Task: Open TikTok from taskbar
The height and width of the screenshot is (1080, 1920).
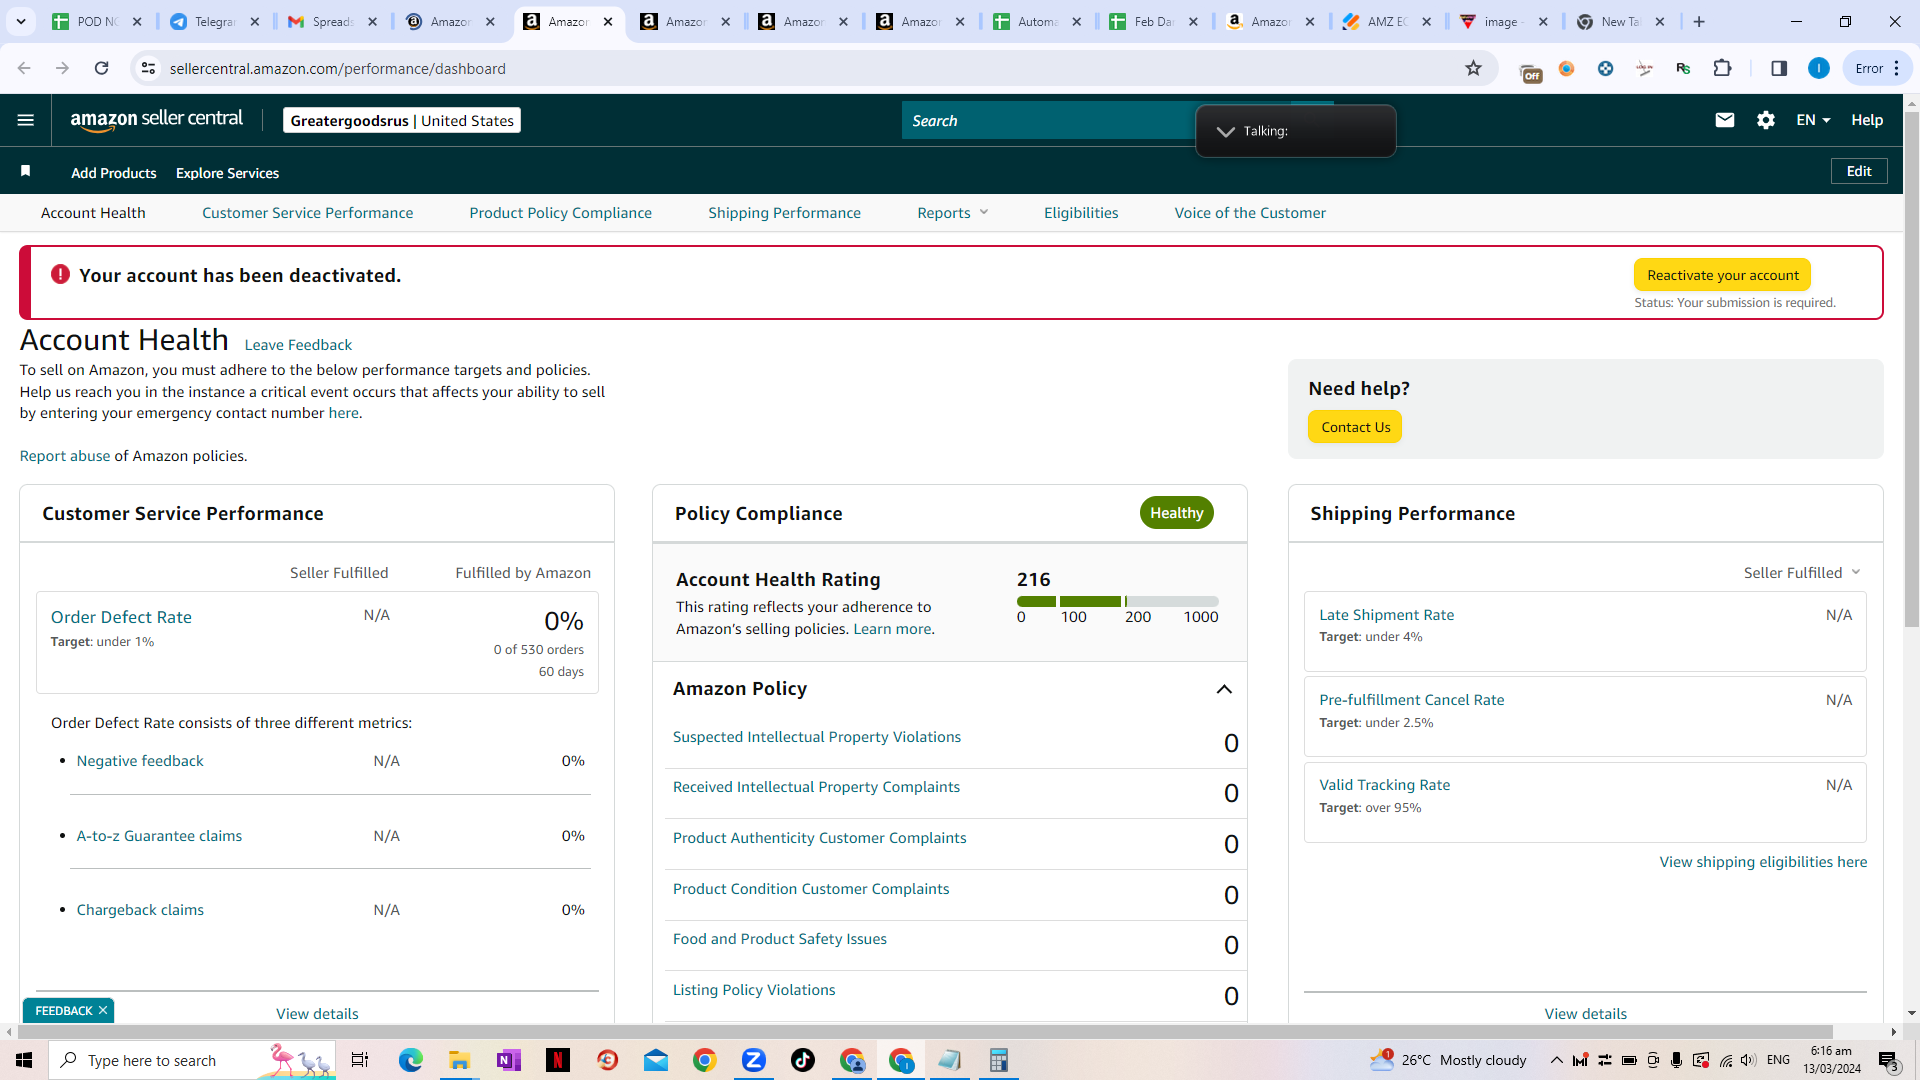Action: (803, 1060)
